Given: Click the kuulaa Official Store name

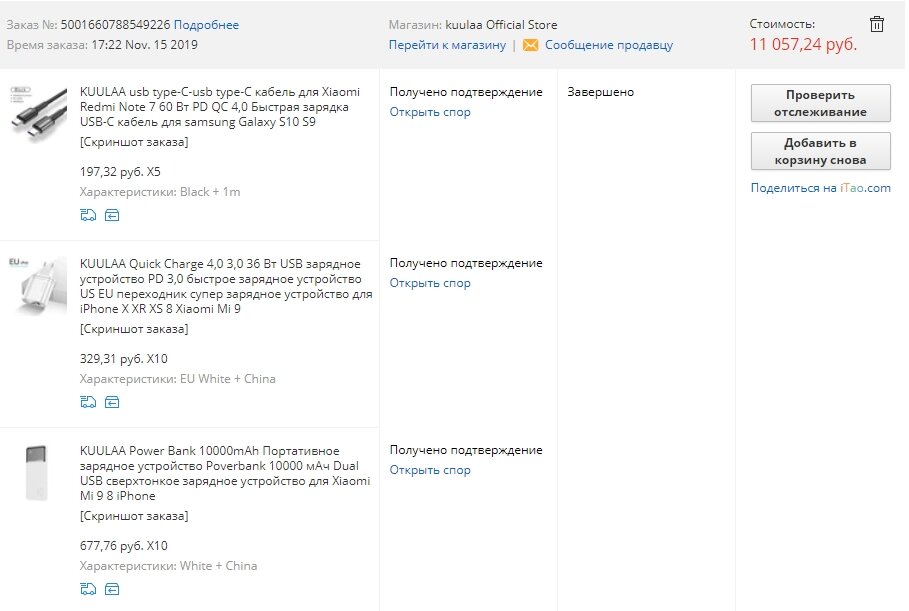Looking at the screenshot, I should coord(501,25).
